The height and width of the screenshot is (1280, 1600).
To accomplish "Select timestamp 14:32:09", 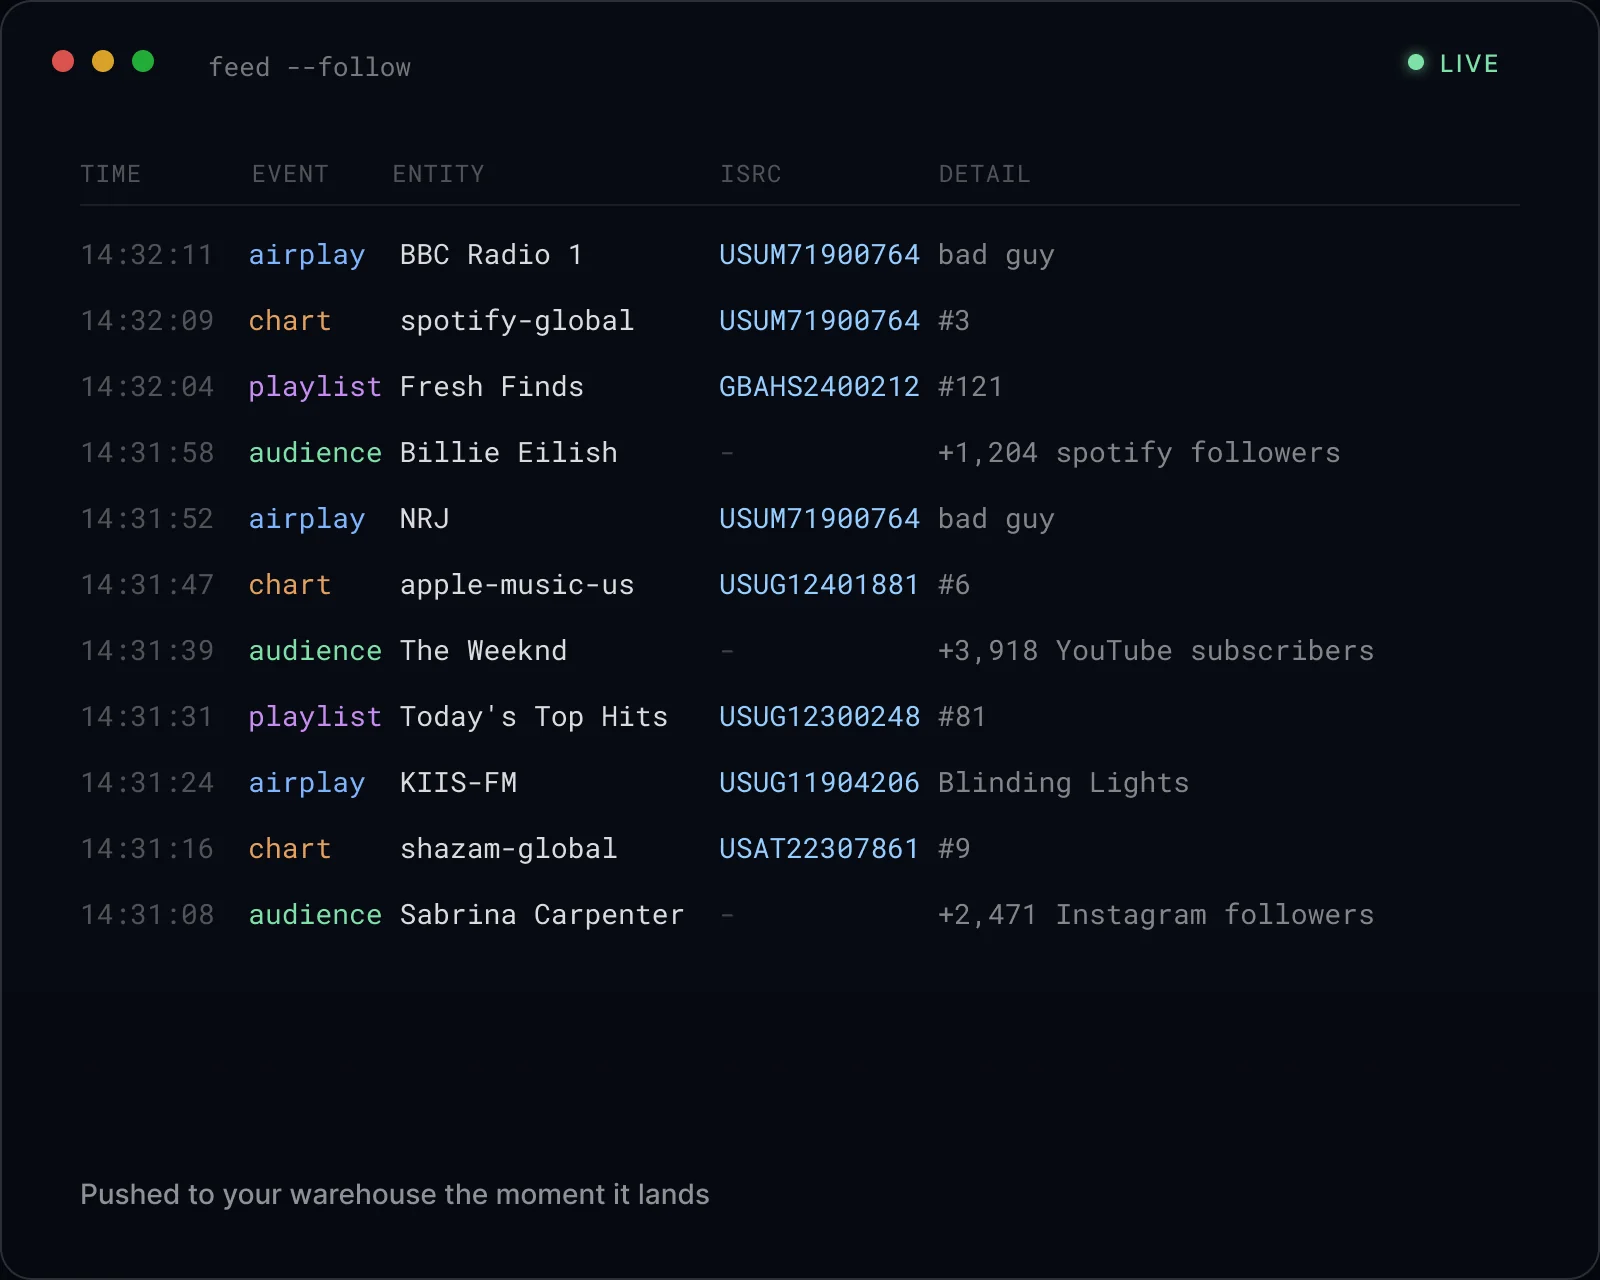I will click(147, 321).
